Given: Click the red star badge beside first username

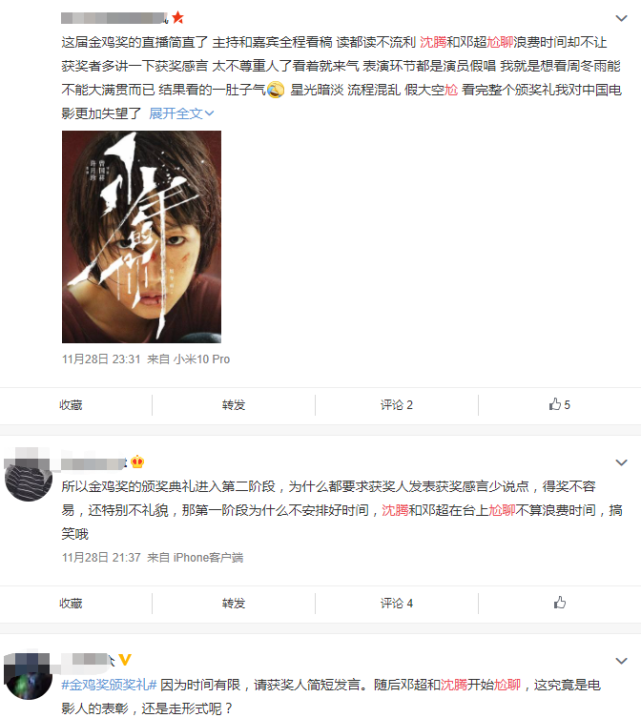Looking at the screenshot, I should 178,18.
